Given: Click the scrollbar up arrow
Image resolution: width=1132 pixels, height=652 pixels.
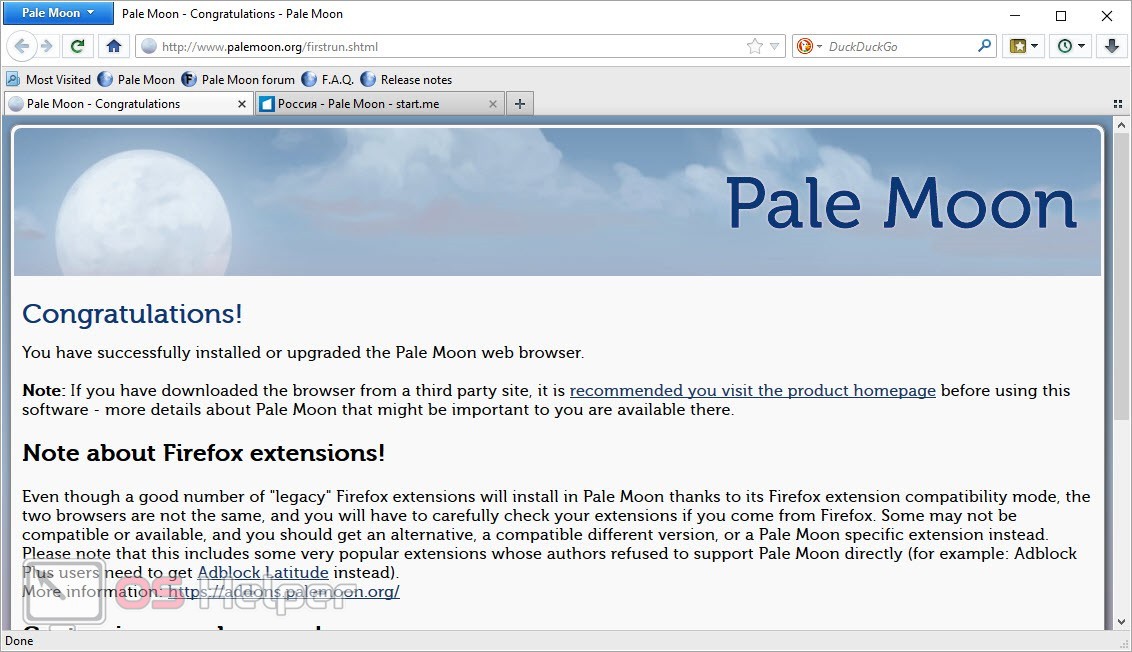Looking at the screenshot, I should pyautogui.click(x=1120, y=126).
